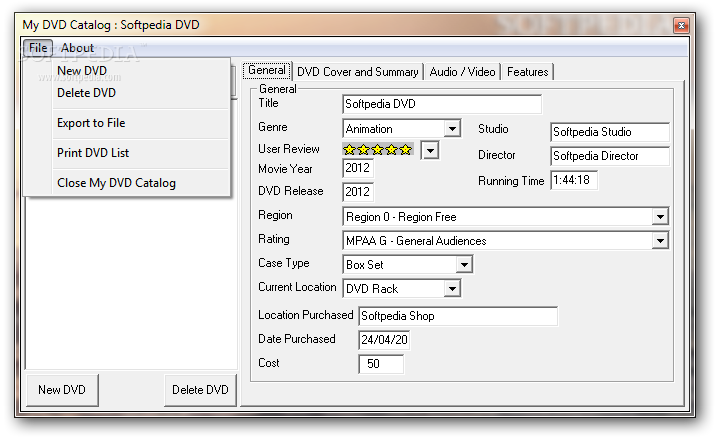Select Print DVD List menu entry
The height and width of the screenshot is (438, 716).
[93, 153]
